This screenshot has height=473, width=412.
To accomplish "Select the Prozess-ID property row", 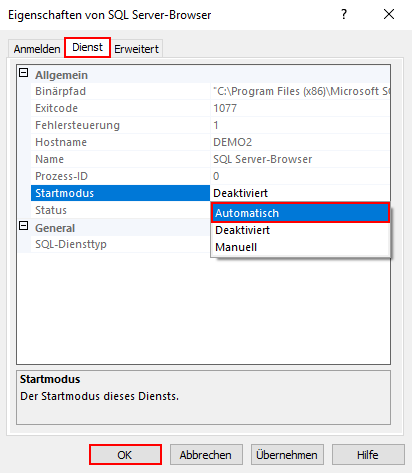I will [210, 176].
